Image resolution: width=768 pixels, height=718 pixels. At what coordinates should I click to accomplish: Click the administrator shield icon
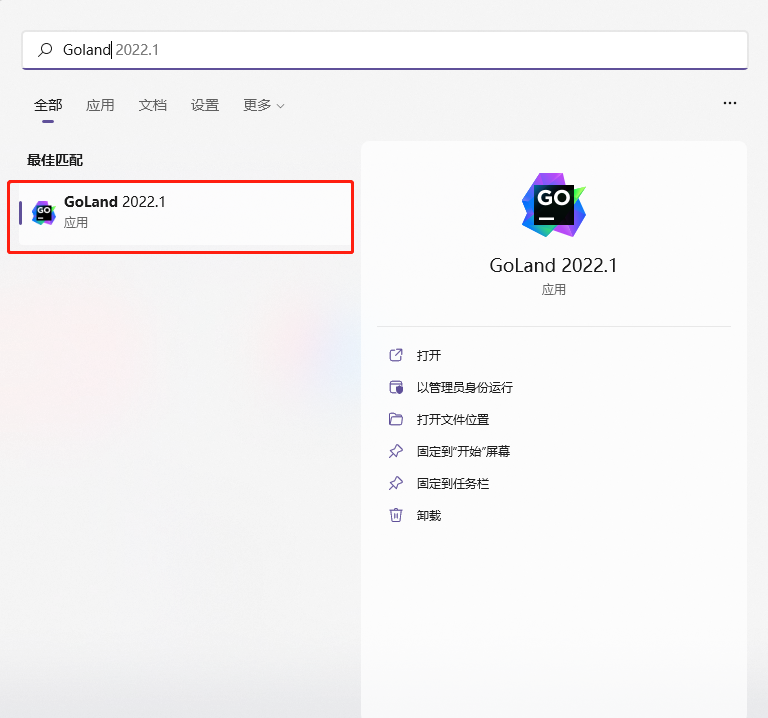pos(396,387)
